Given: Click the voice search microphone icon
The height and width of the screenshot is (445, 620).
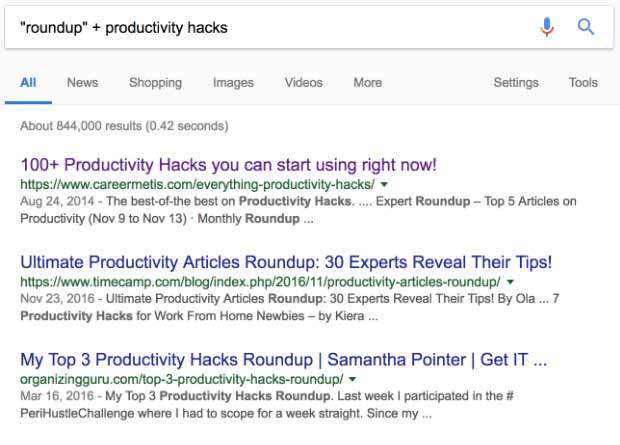Looking at the screenshot, I should coord(547,27).
